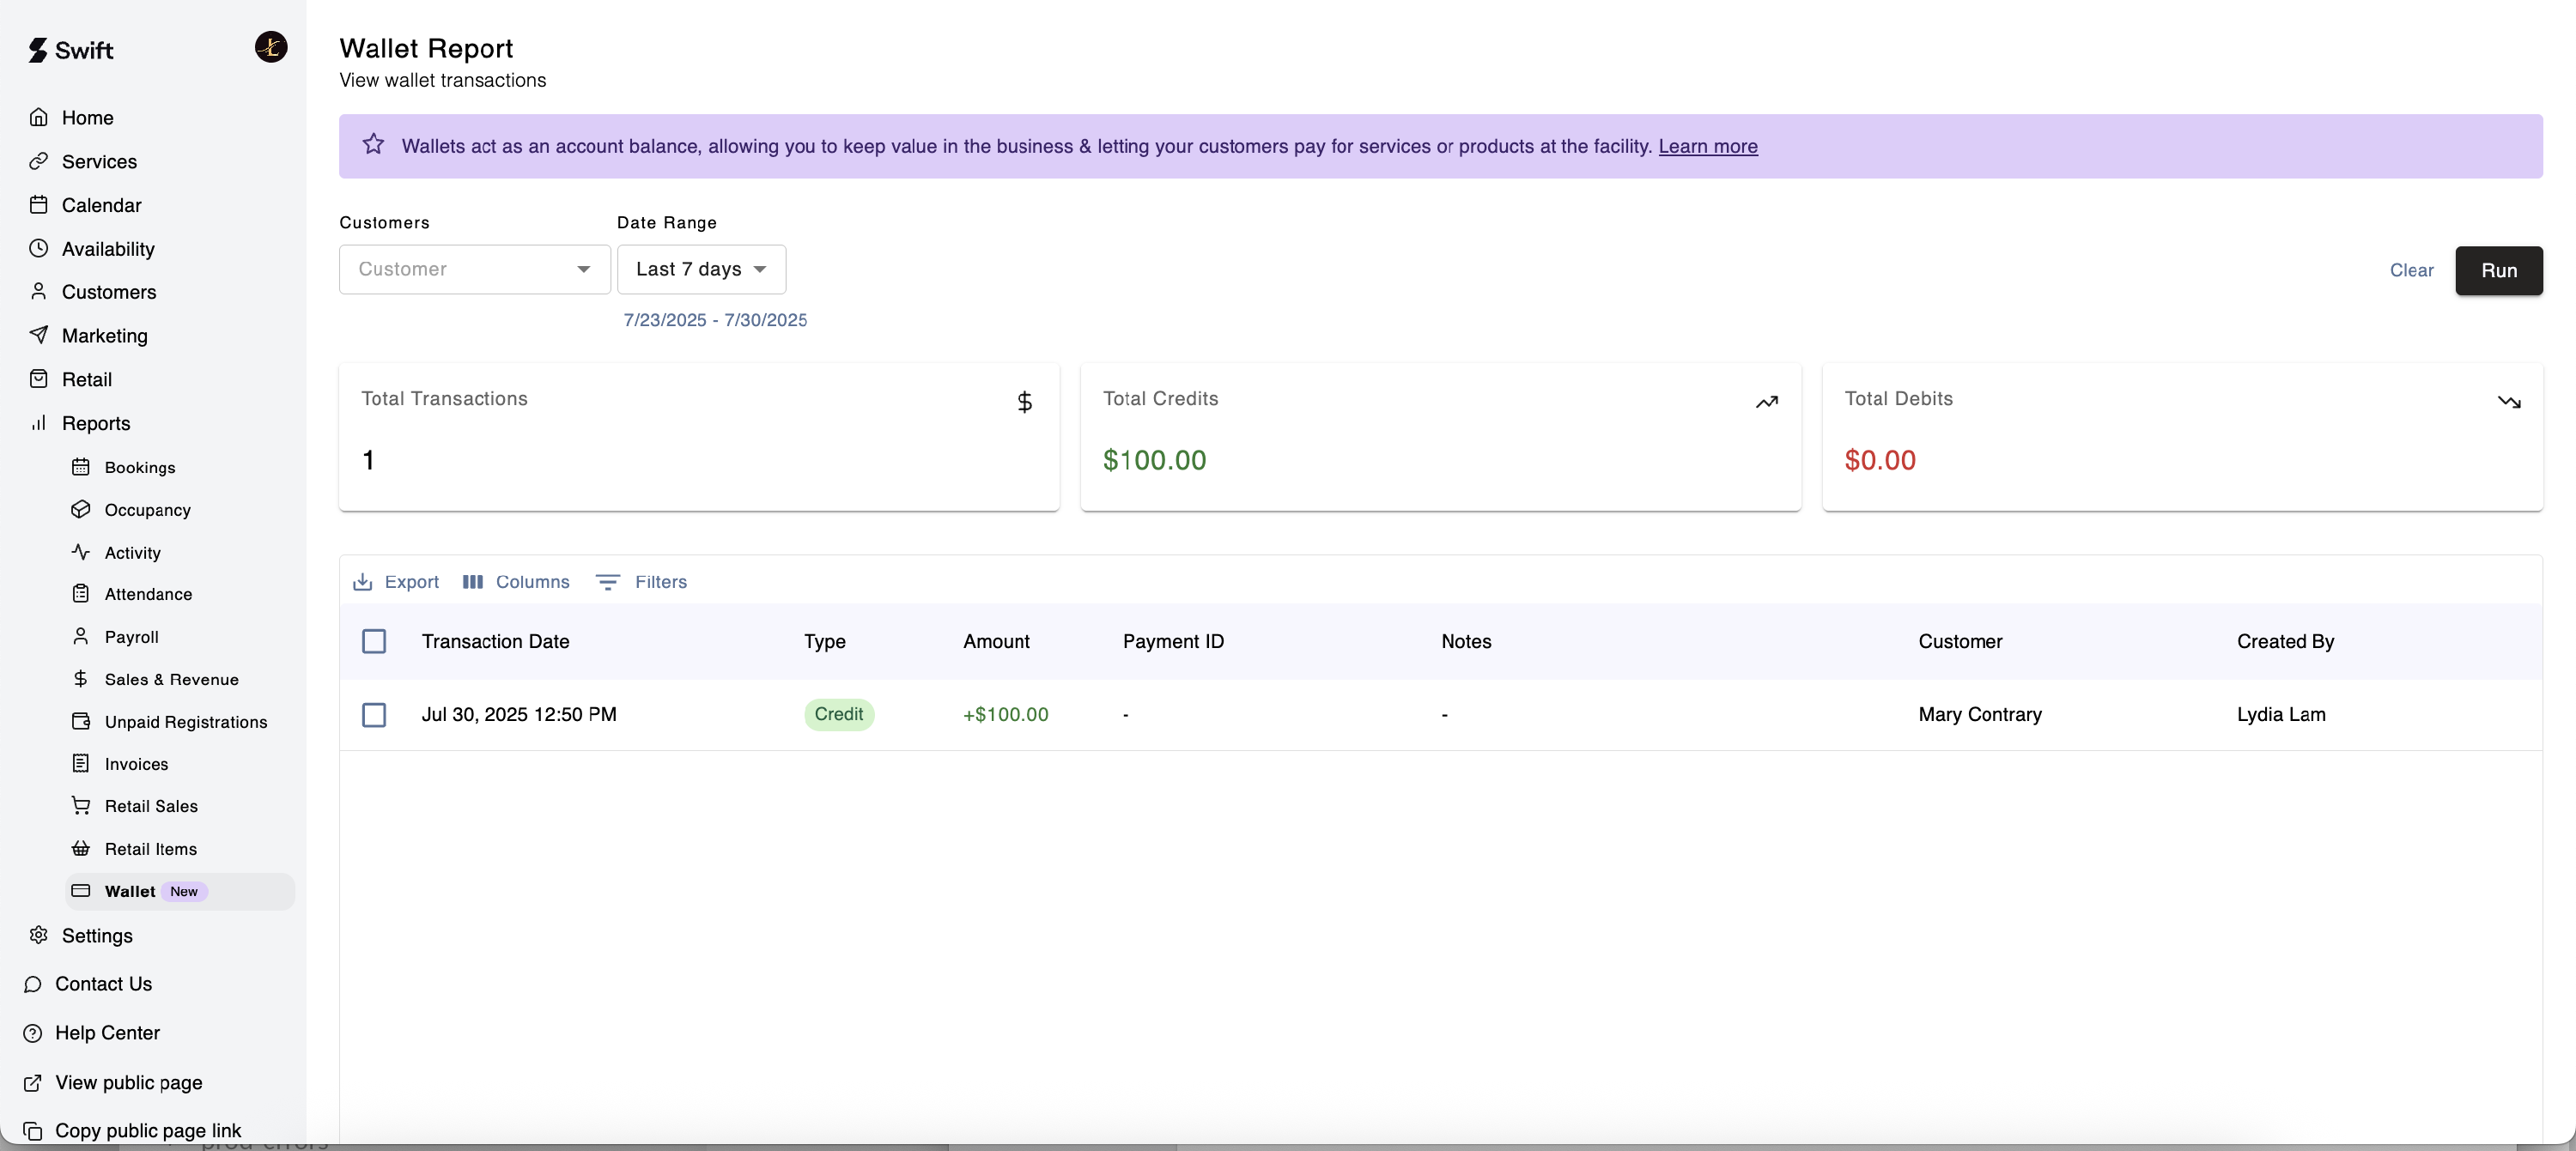Click the user avatar icon in sidebar
Image resolution: width=2576 pixels, height=1151 pixels.
tap(271, 47)
